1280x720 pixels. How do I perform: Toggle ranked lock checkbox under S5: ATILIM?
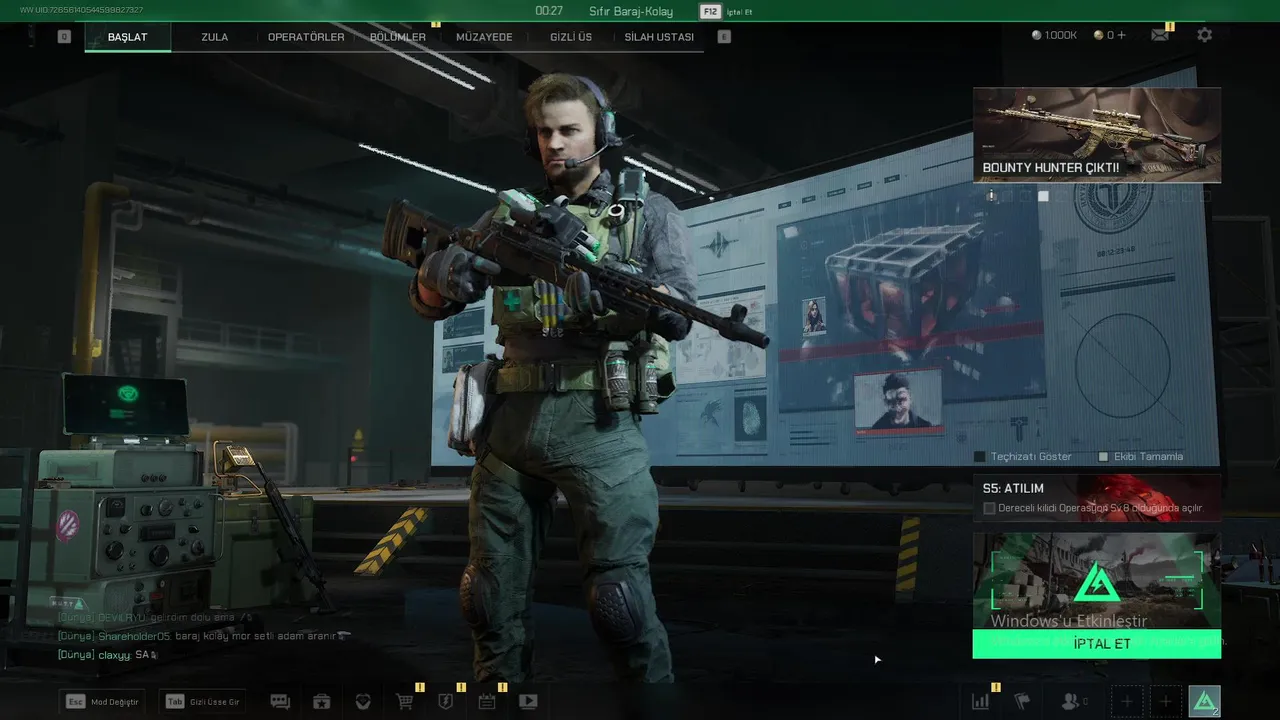coord(989,508)
